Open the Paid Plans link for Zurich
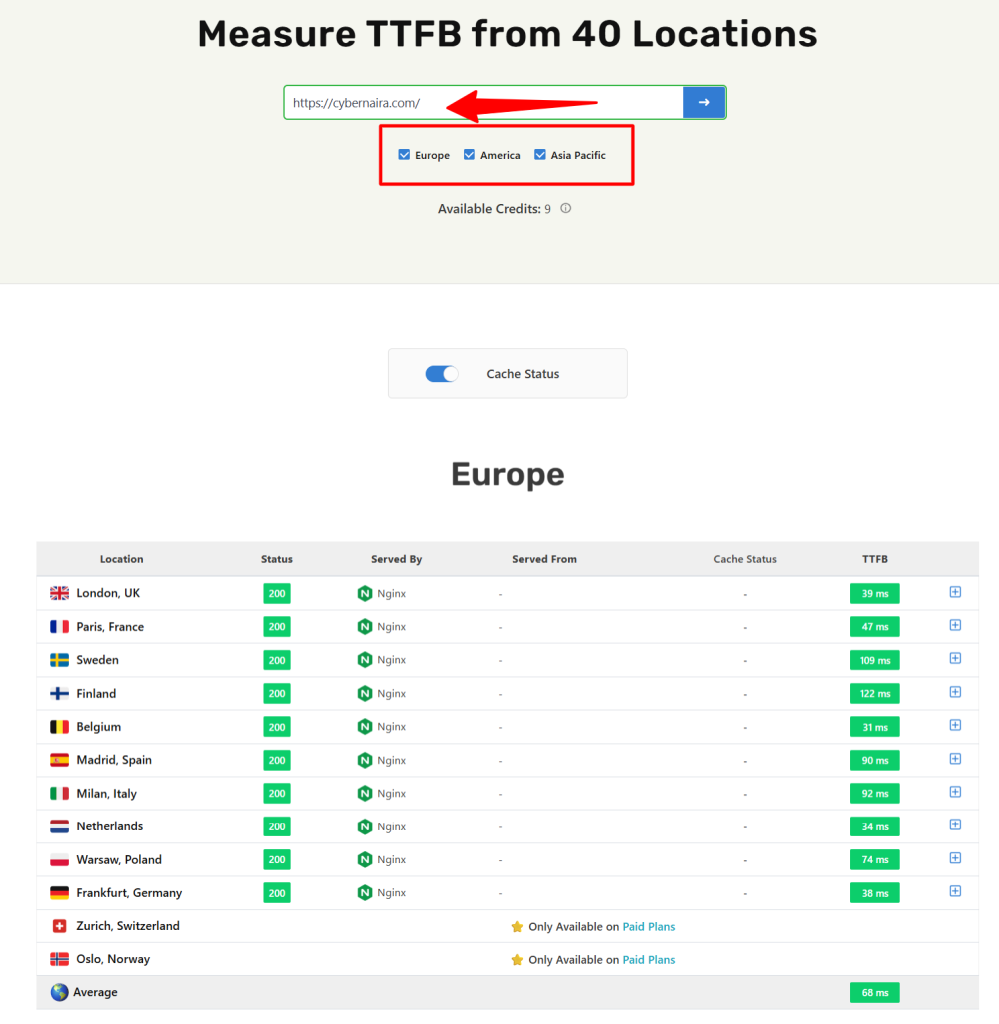 tap(648, 926)
